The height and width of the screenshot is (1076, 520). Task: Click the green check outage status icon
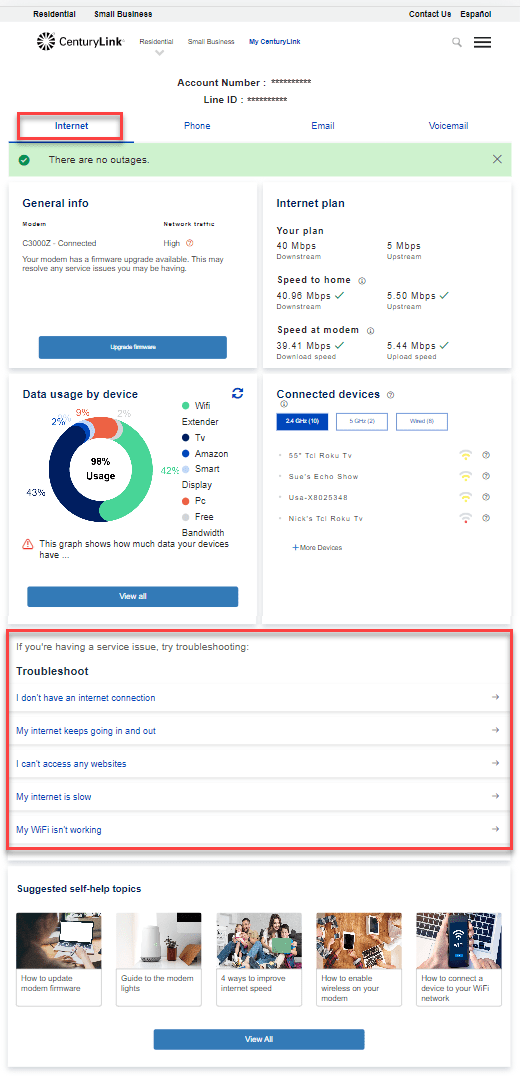[25, 160]
